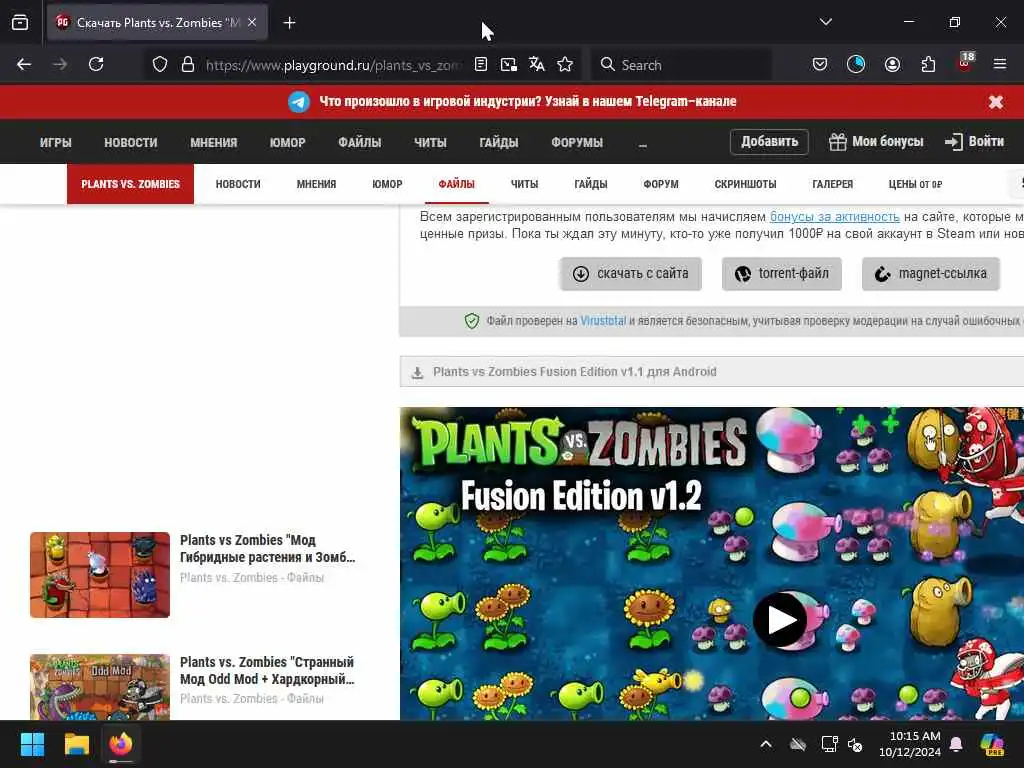
Task: Open the tracking protection shield icon
Action: 160,65
